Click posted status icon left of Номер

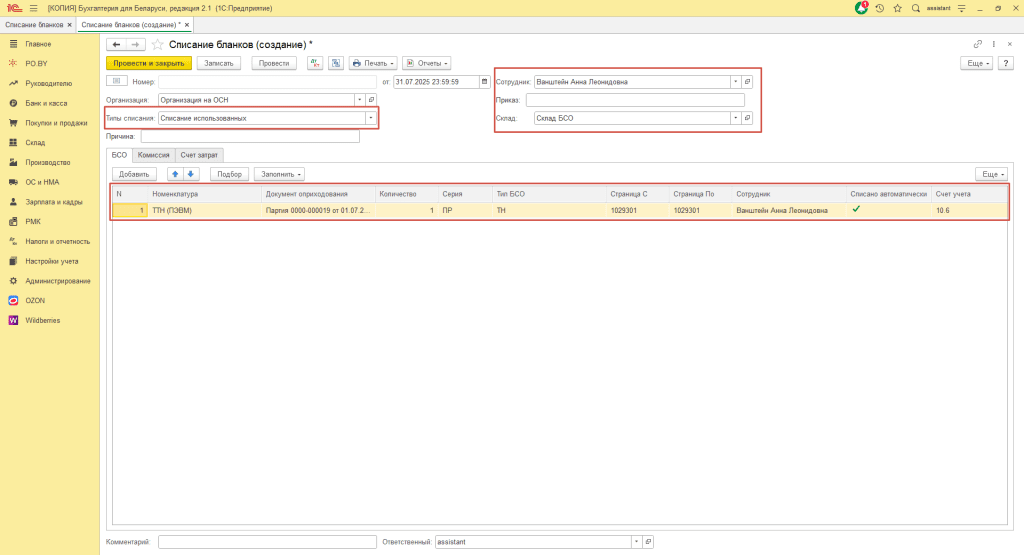(x=116, y=81)
